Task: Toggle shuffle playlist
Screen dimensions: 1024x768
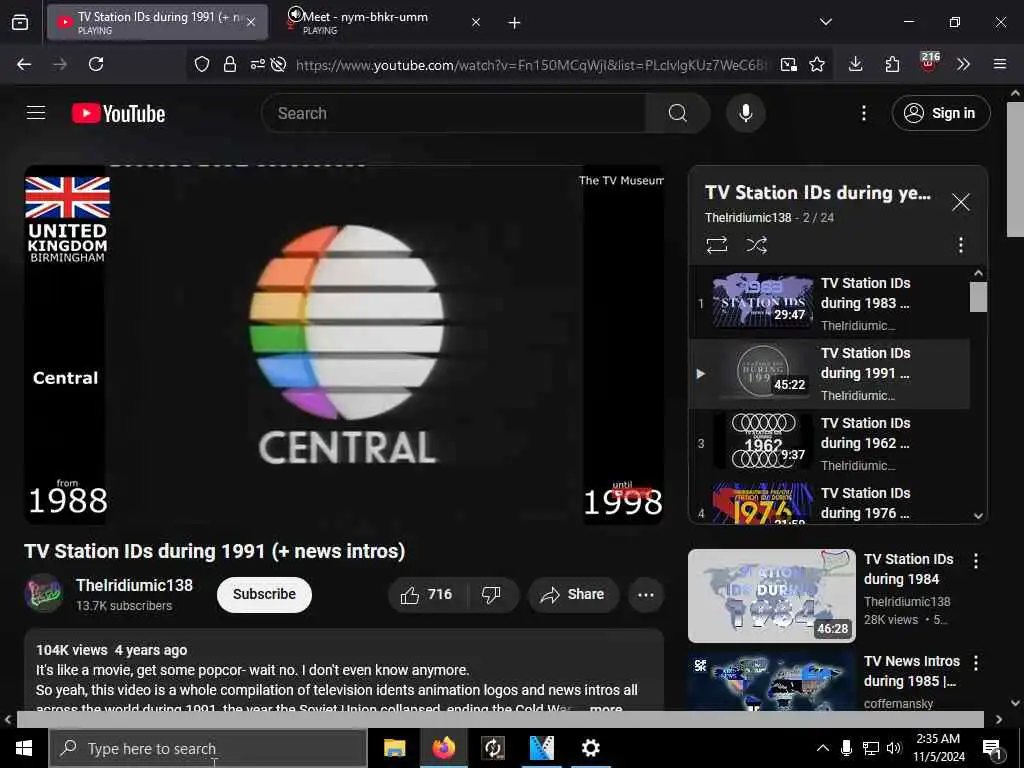Action: (756, 245)
